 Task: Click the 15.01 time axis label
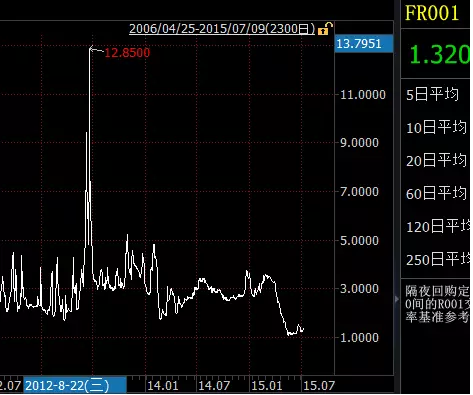pyautogui.click(x=266, y=386)
